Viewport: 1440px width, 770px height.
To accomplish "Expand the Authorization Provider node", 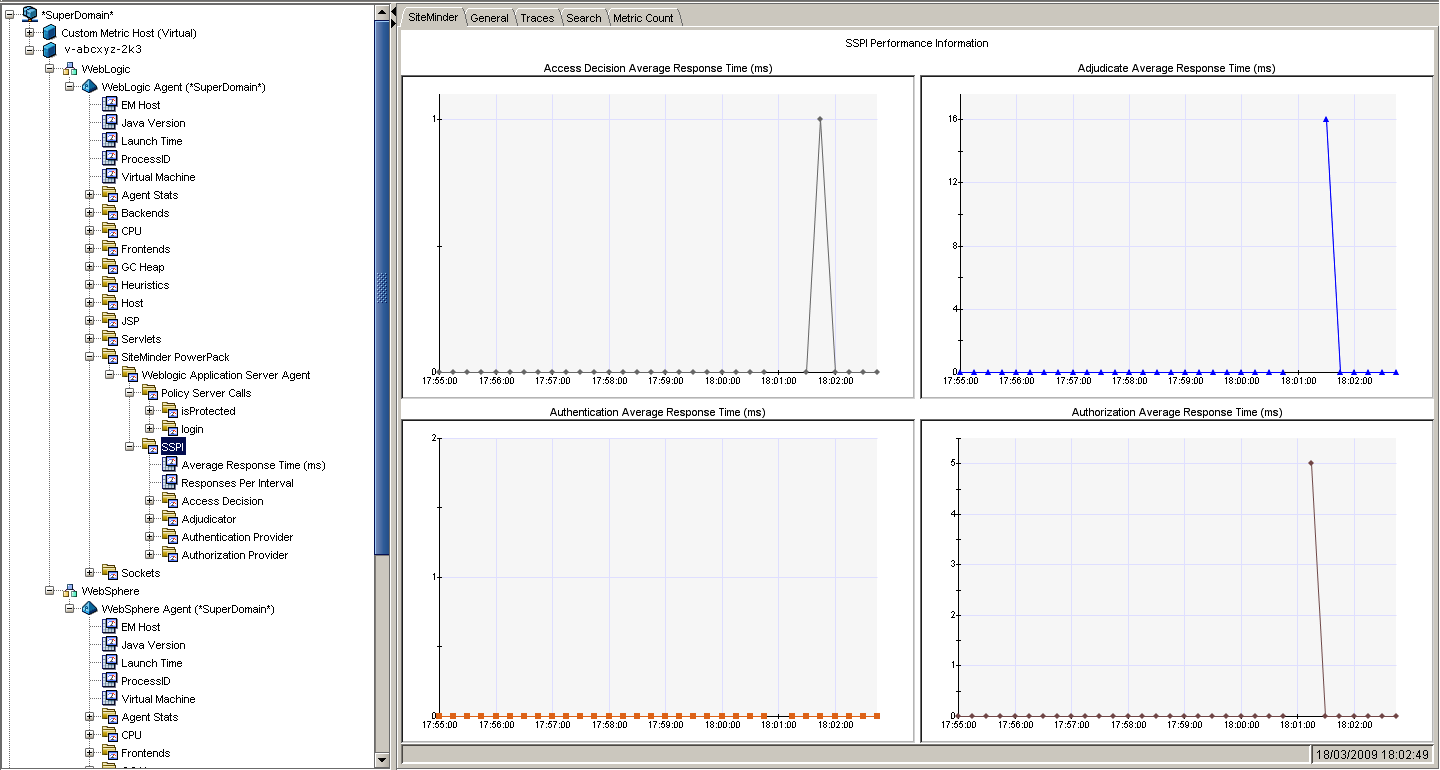I will pos(150,555).
